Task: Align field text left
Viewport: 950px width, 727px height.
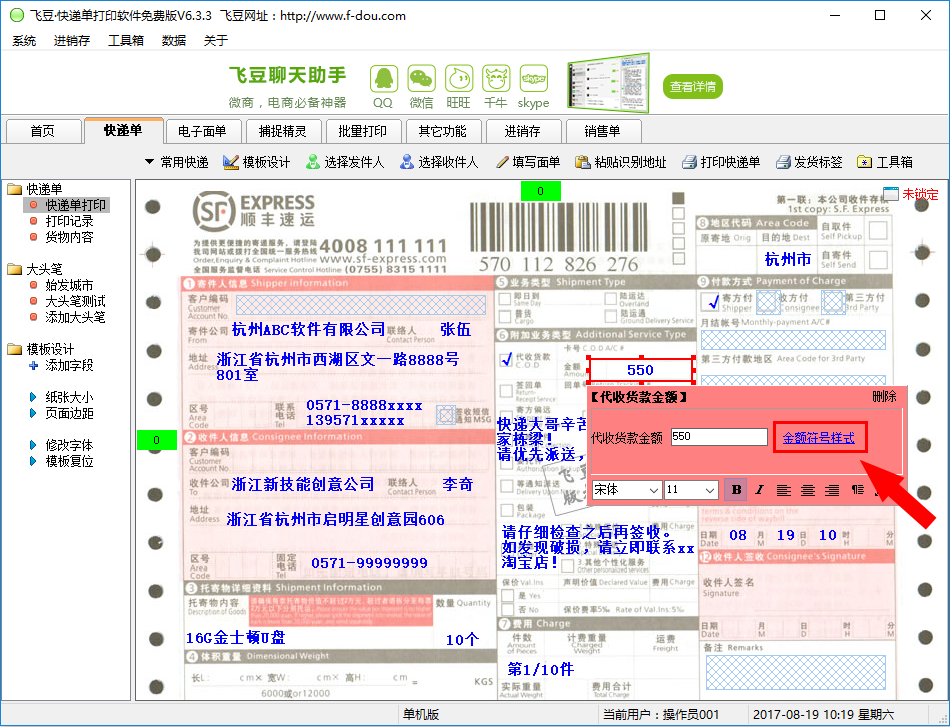Action: tap(784, 490)
